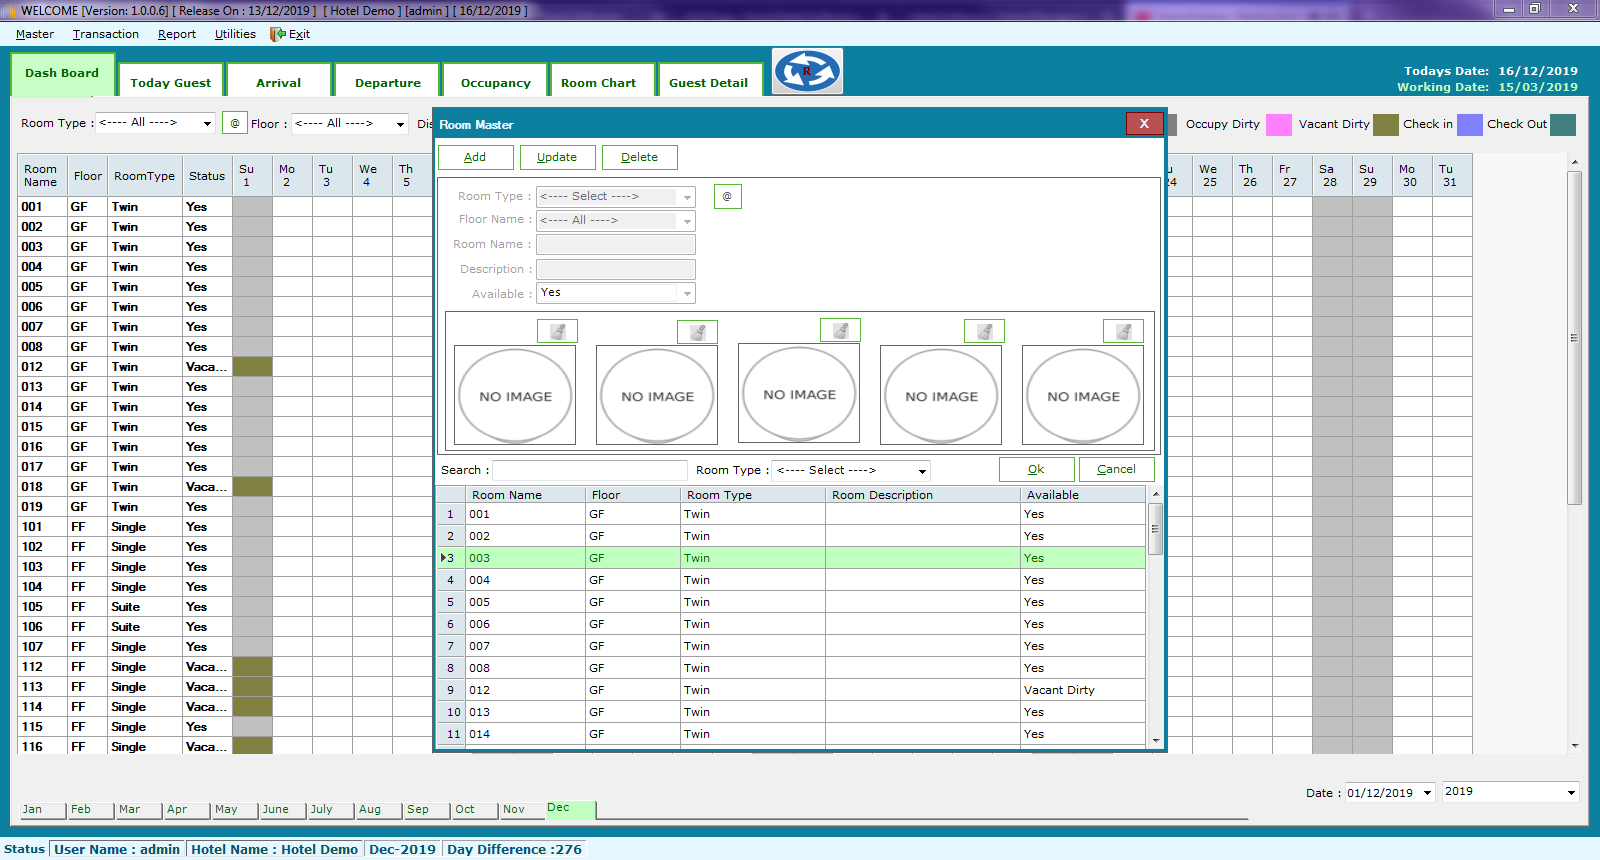
Task: Click the Exit door icon in menu bar
Action: click(278, 34)
